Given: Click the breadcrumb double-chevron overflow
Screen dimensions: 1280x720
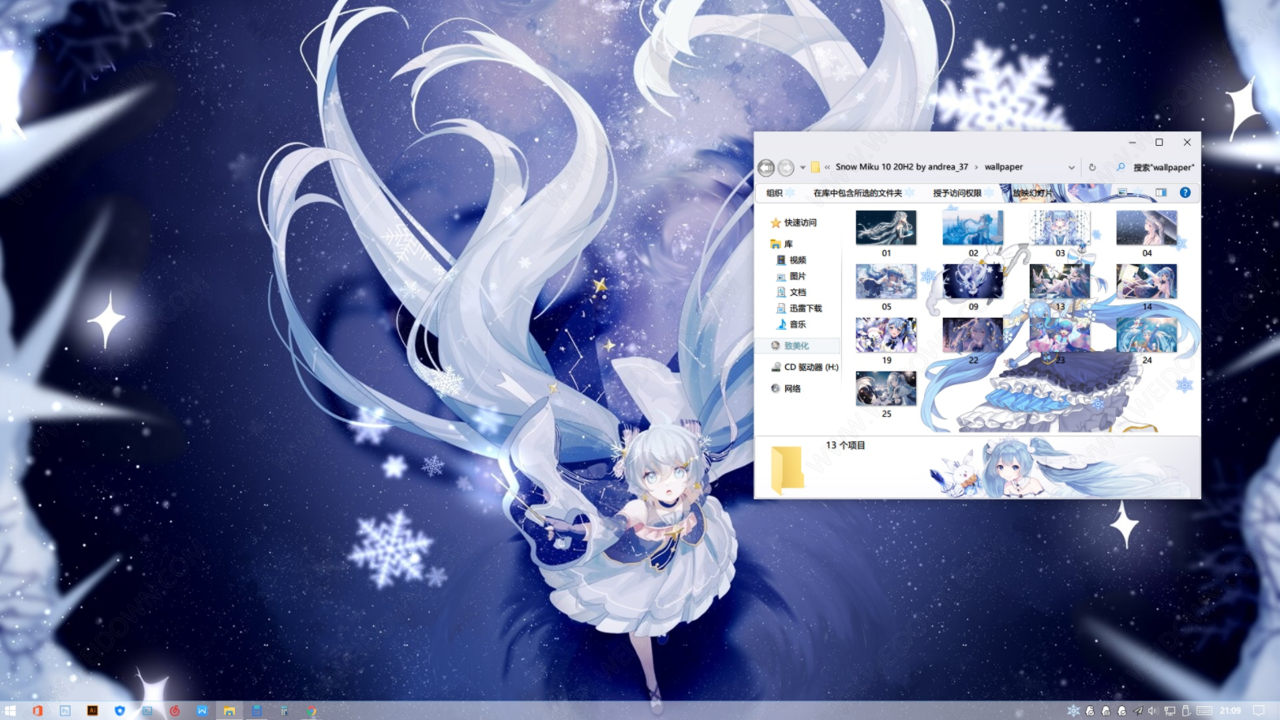Looking at the screenshot, I should point(827,168).
